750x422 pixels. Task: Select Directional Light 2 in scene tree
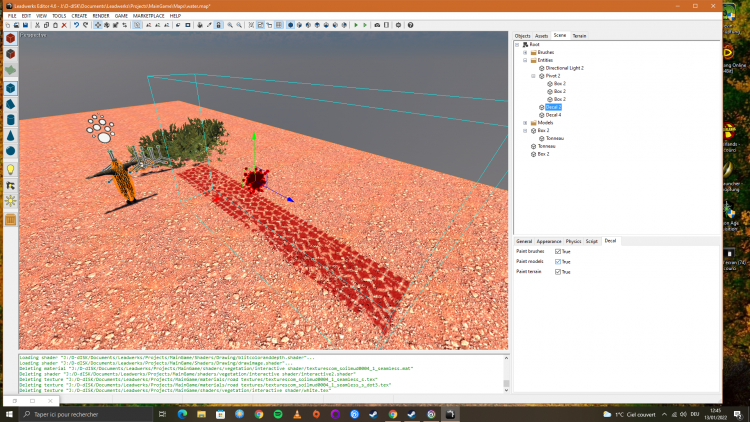coord(565,68)
